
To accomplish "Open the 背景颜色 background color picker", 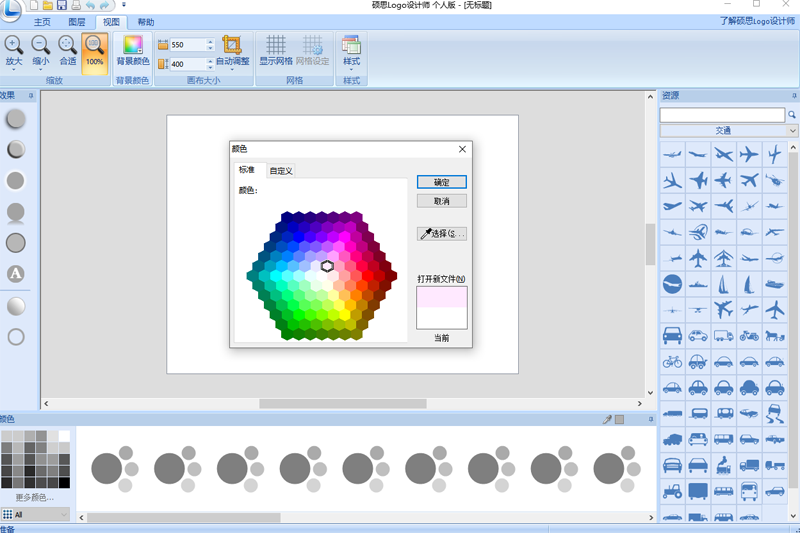I will point(132,45).
